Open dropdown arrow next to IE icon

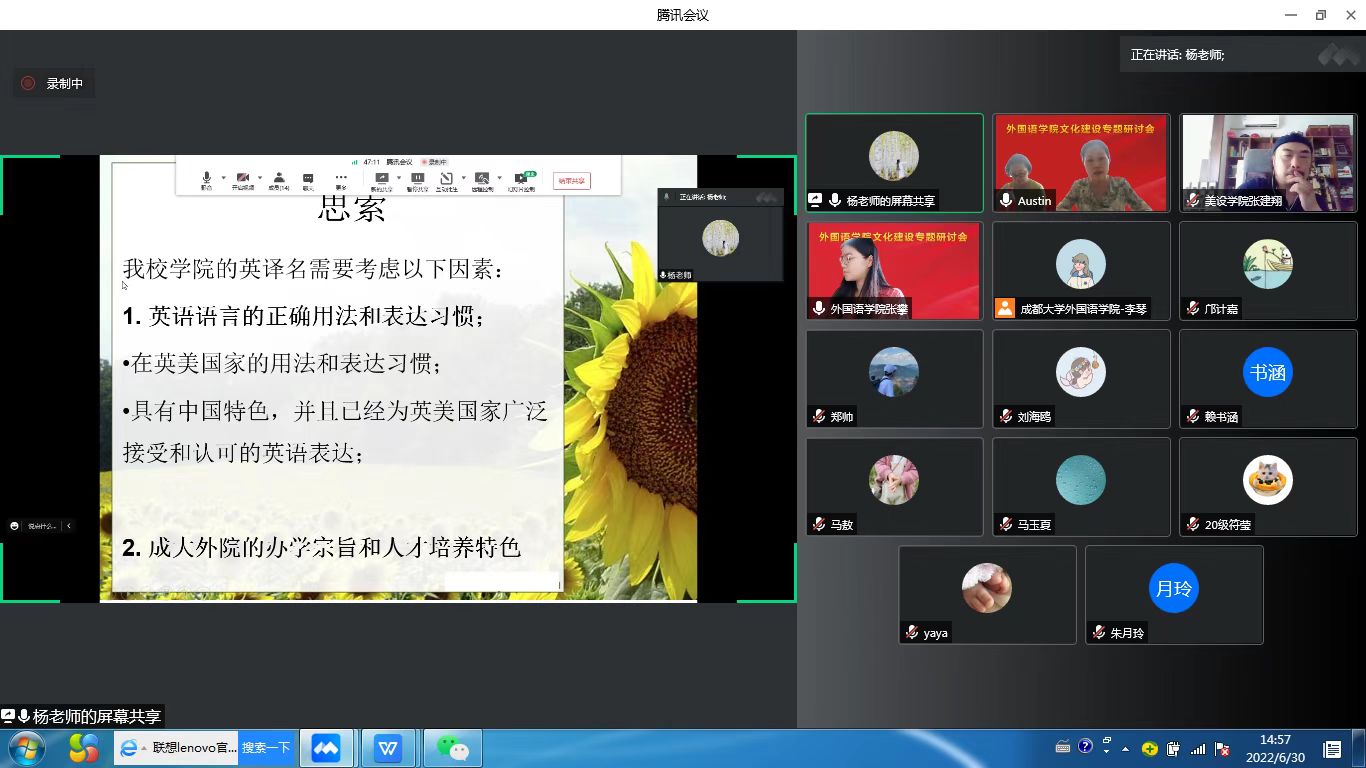[144, 748]
